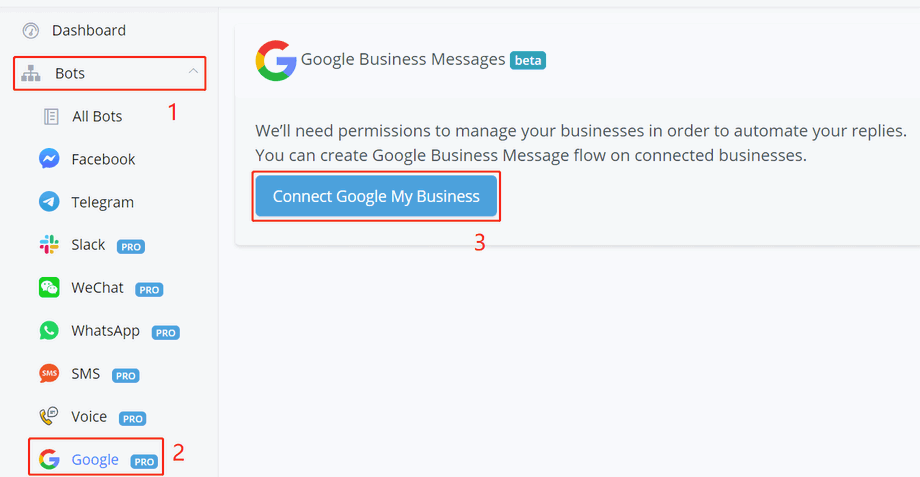
Task: Click the Google G sidebar icon
Action: pos(49,460)
